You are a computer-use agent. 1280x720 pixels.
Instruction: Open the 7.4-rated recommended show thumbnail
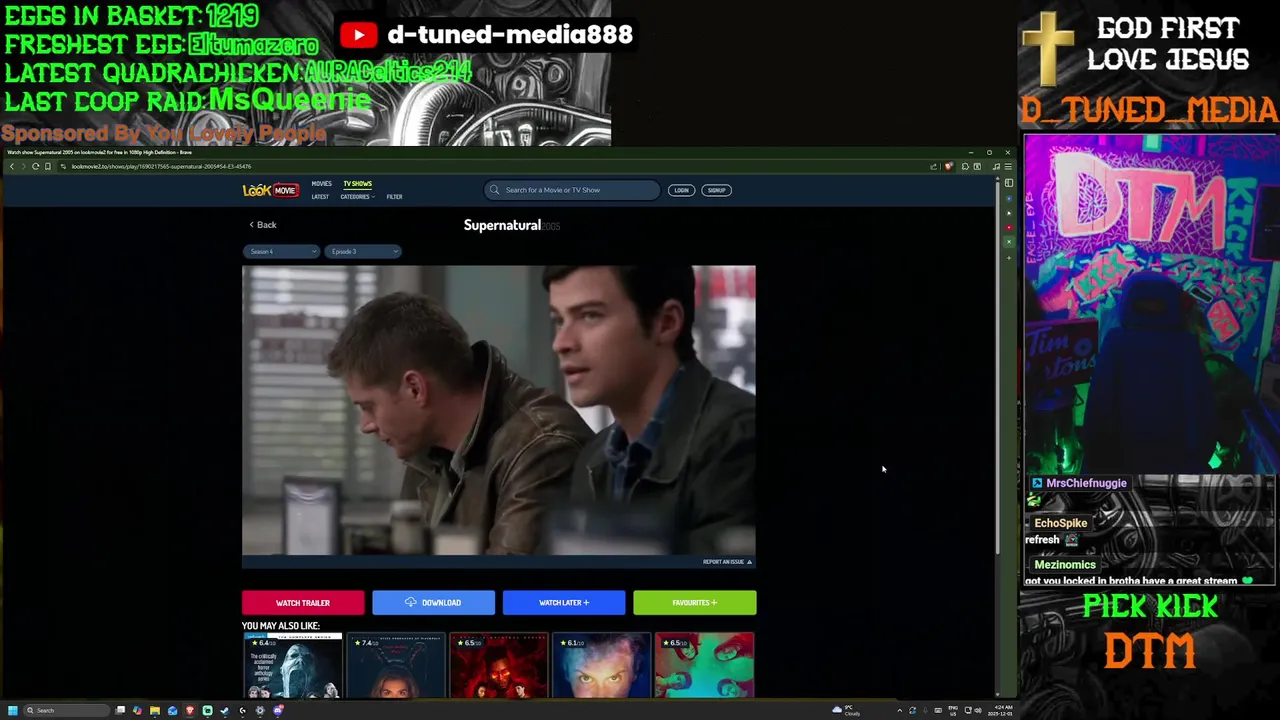pyautogui.click(x=396, y=665)
